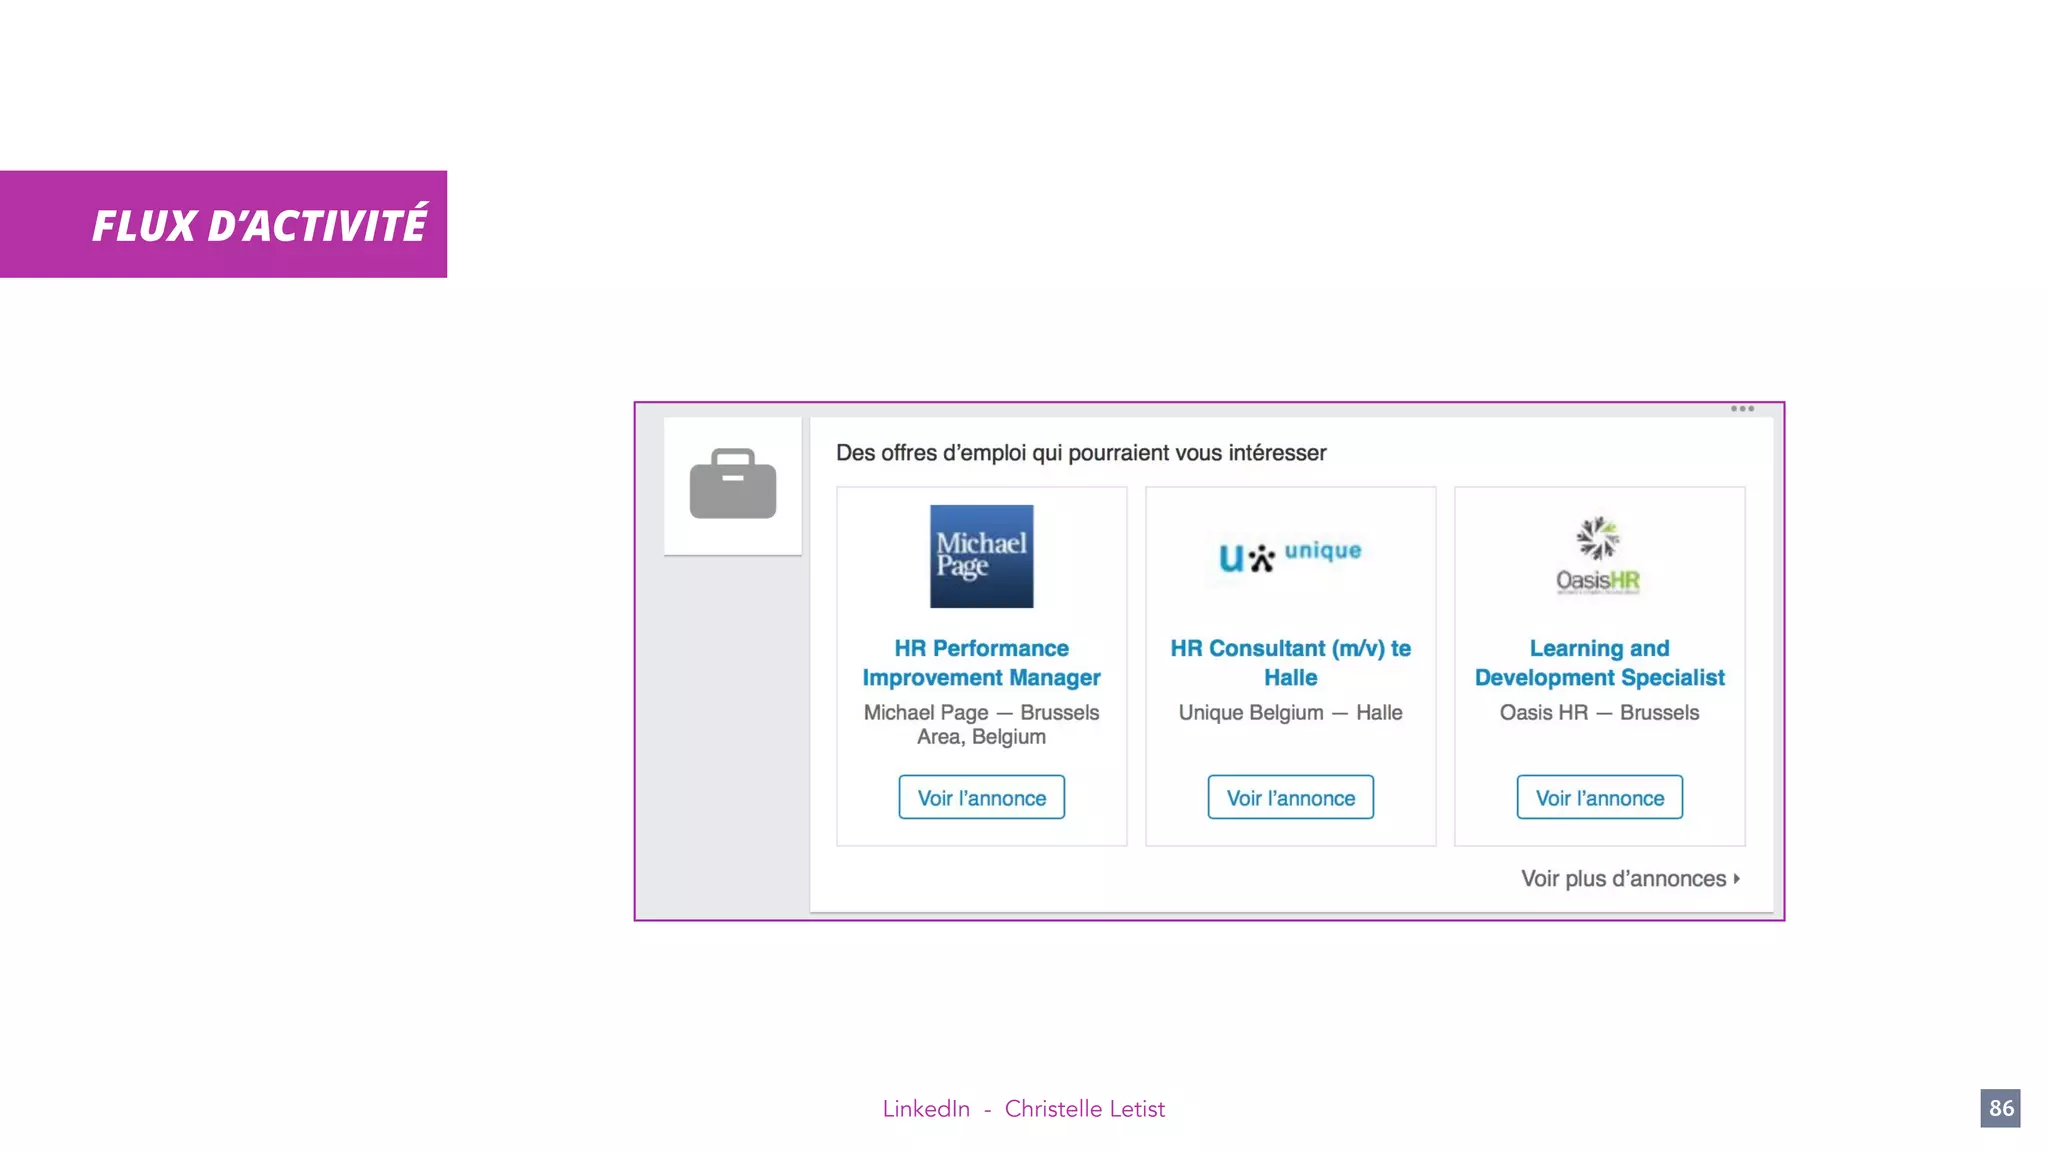Click the Michael Page company logo
Viewport: 2048px width, 1152px height.
[981, 556]
